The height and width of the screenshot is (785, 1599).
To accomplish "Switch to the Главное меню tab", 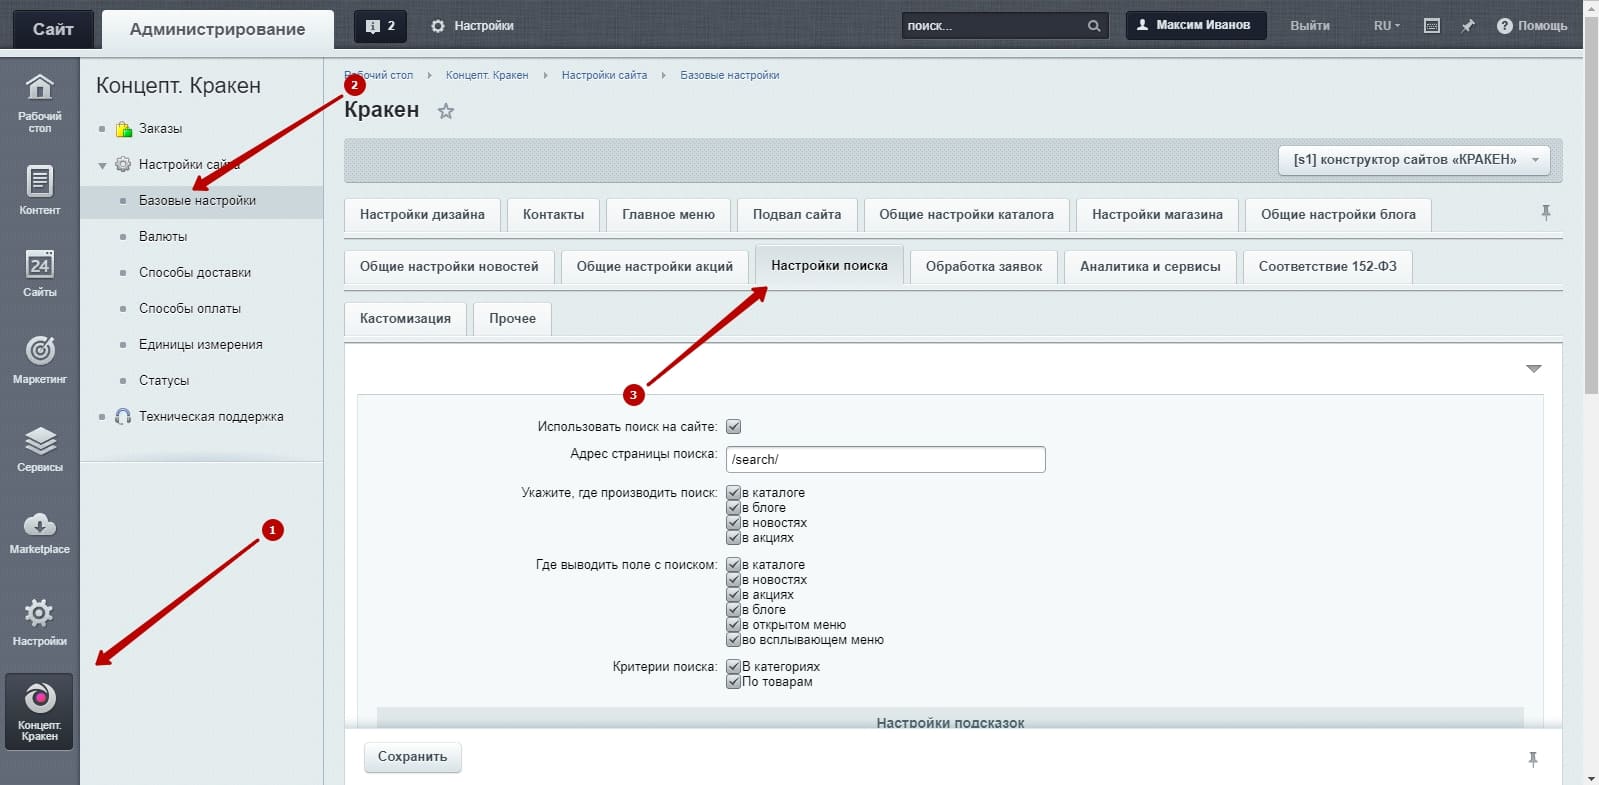I will 668,214.
